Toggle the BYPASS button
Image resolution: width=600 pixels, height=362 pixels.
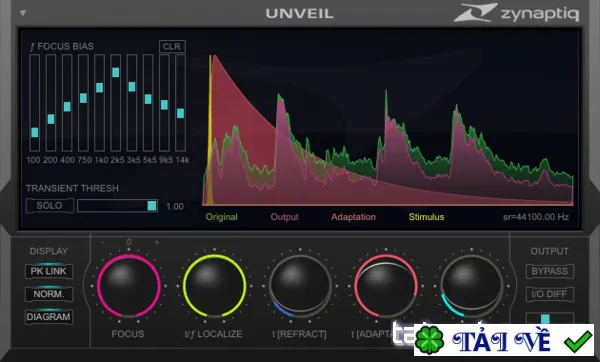coord(549,271)
